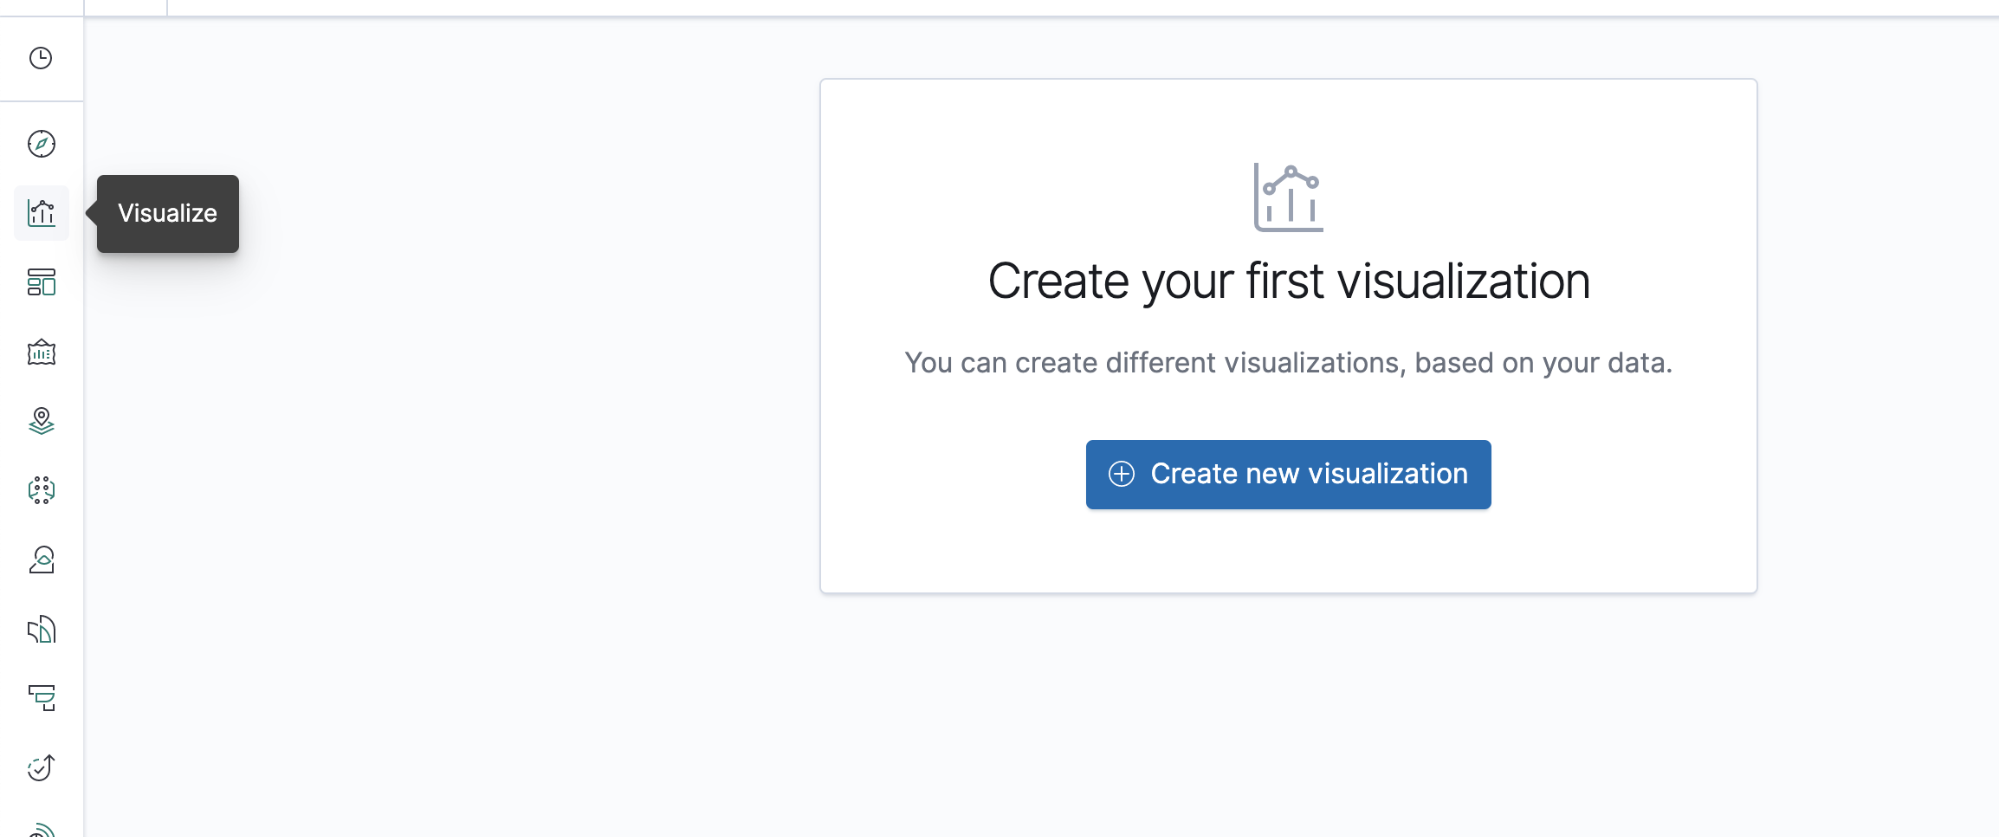Select the Visualize chart icon in sidebar
Screen dimensions: 1999x837
(x=41, y=213)
